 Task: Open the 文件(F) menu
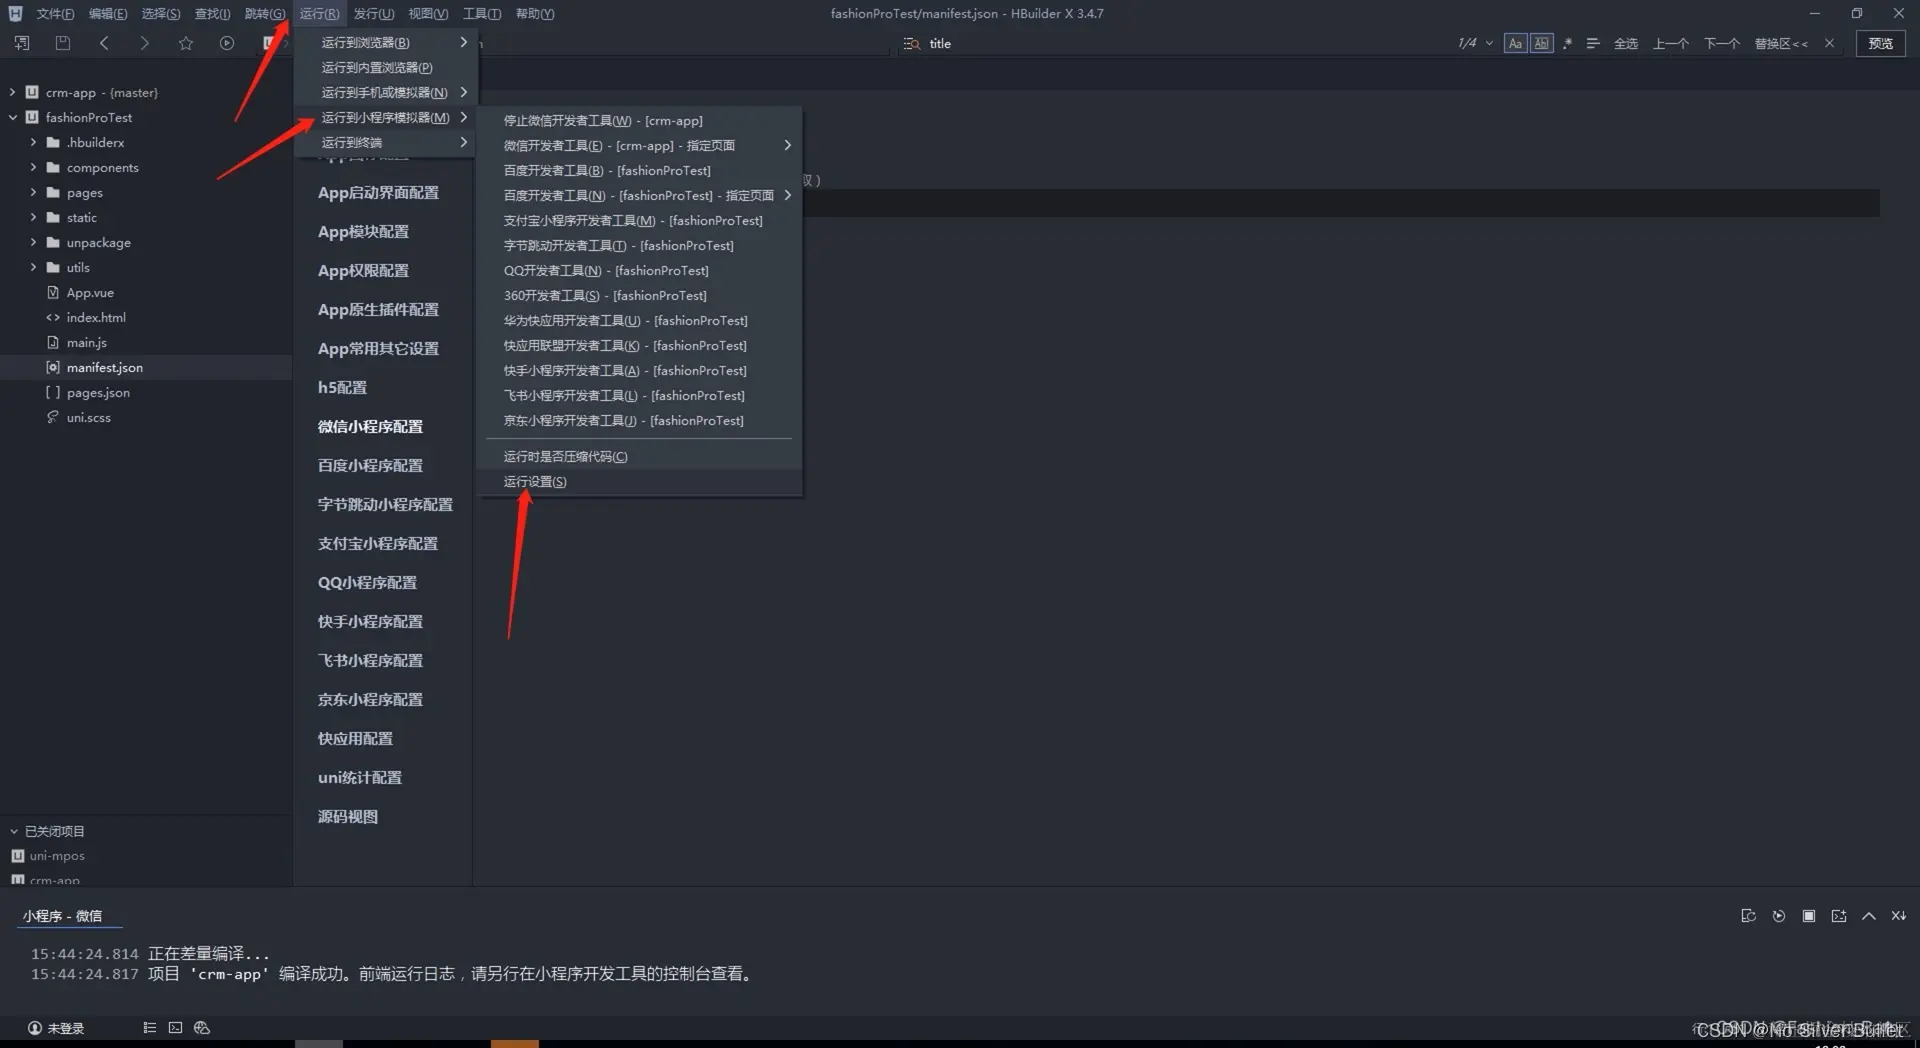click(55, 13)
